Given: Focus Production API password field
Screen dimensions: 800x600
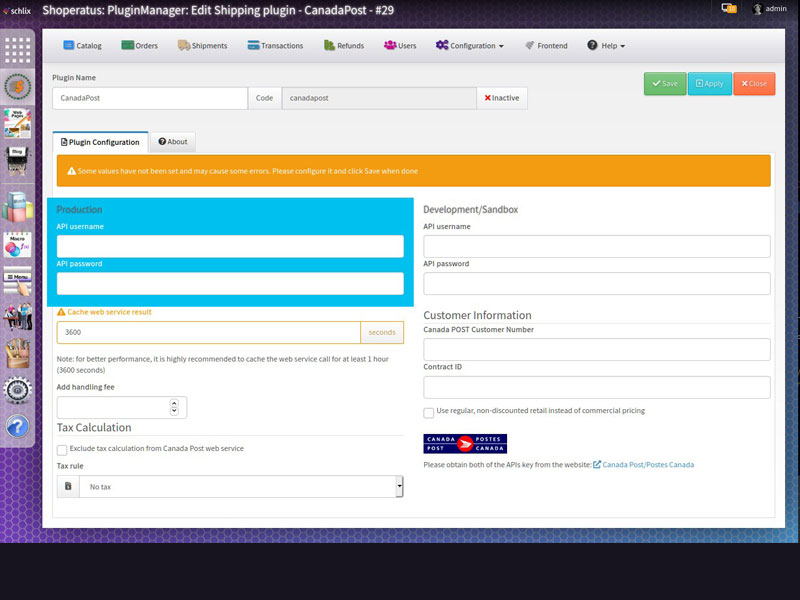Looking at the screenshot, I should [x=230, y=284].
